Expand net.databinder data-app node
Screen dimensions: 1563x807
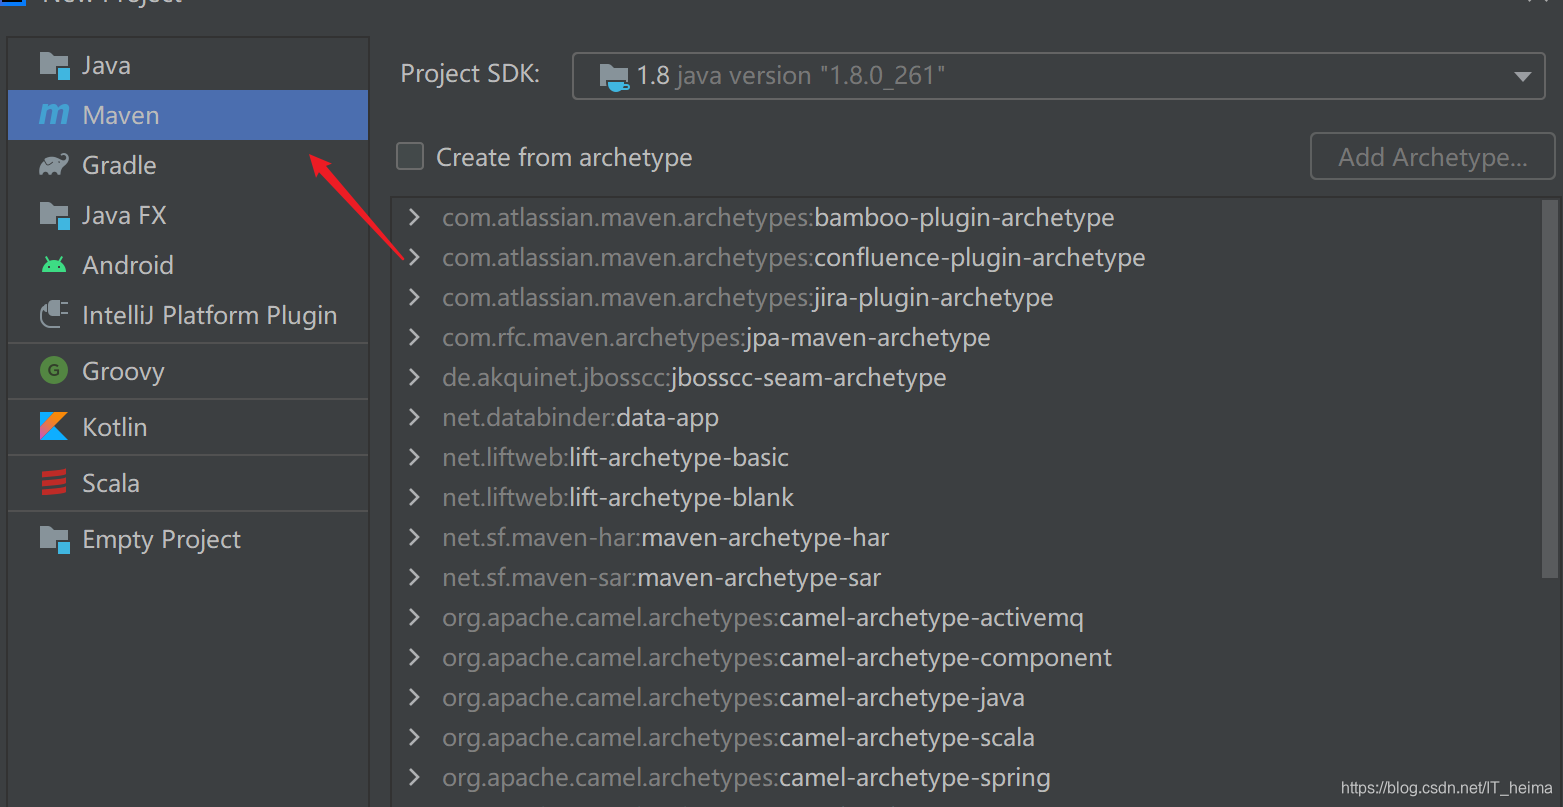click(x=414, y=417)
